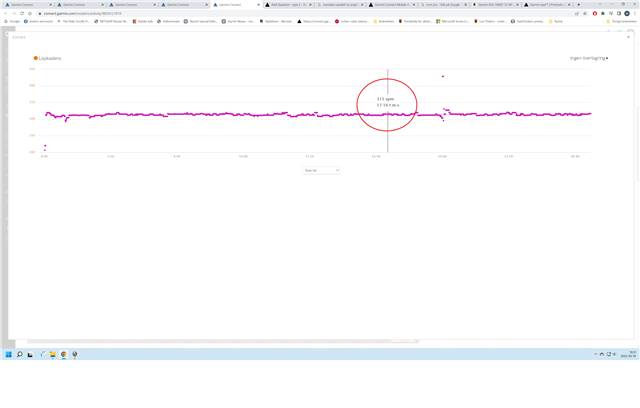Screen dimensions: 640x408
Task: Open Google Chrome from the taskbar
Action: click(x=63, y=354)
